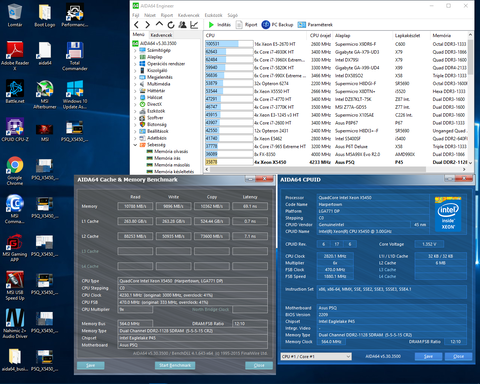Image resolution: width=480 pixels, height=384 pixels.
Task: Refresh the AIDA64 page with the circular arrow icon
Action: pyautogui.click(x=171, y=25)
